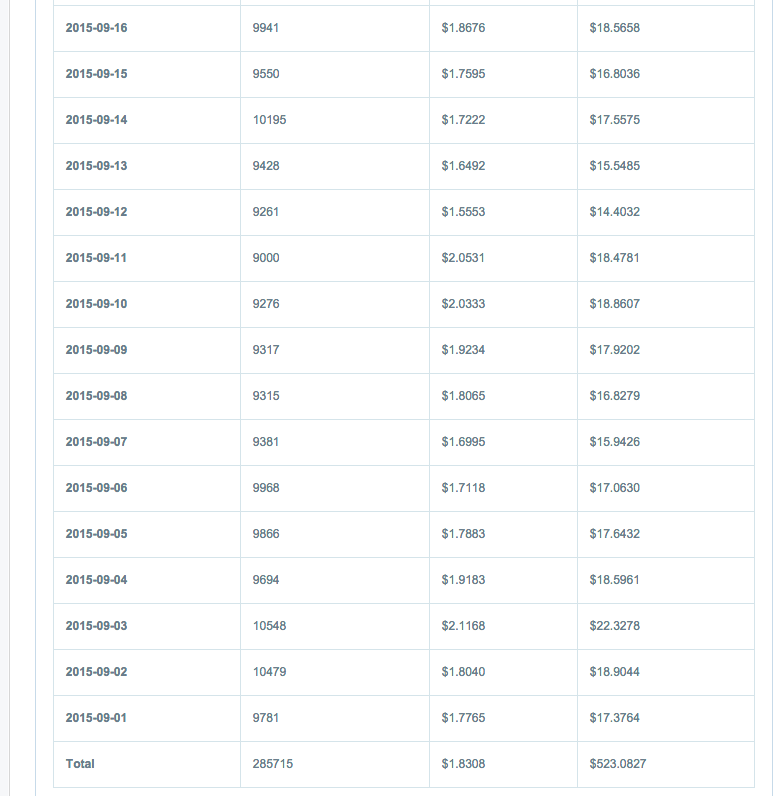Viewport: 782px width, 796px height.
Task: Click the value 10195 in the table
Action: pos(269,120)
